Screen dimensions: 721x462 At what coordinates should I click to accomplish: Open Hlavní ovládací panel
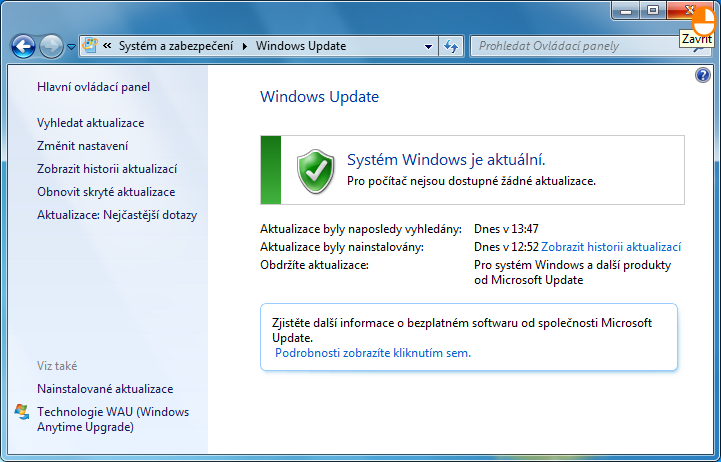[93, 87]
